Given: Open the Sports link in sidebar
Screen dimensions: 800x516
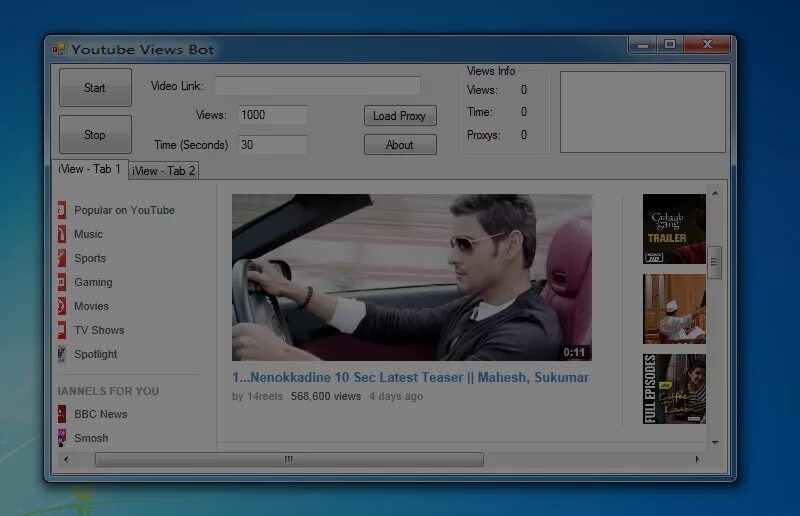Looking at the screenshot, I should 90,258.
